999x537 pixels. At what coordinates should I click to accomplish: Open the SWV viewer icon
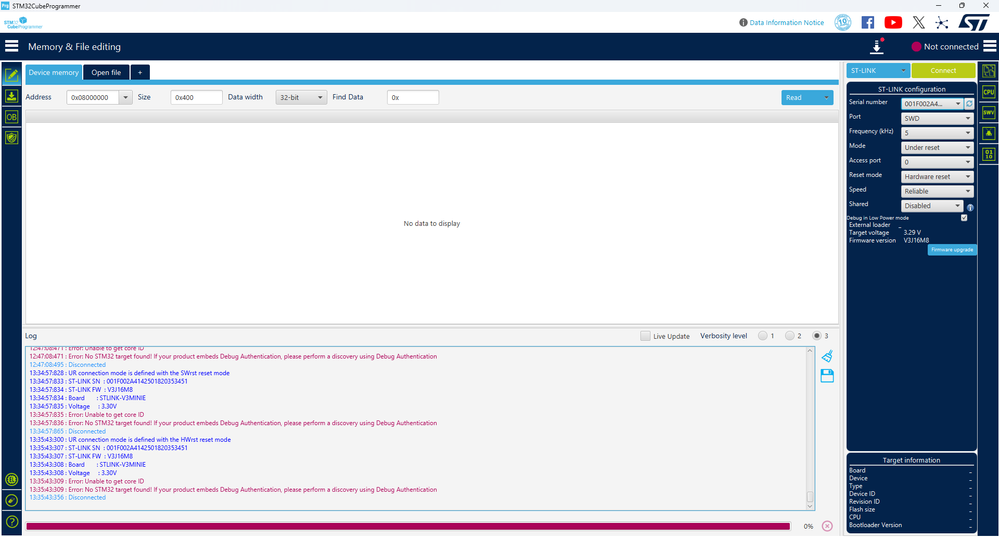(x=989, y=113)
